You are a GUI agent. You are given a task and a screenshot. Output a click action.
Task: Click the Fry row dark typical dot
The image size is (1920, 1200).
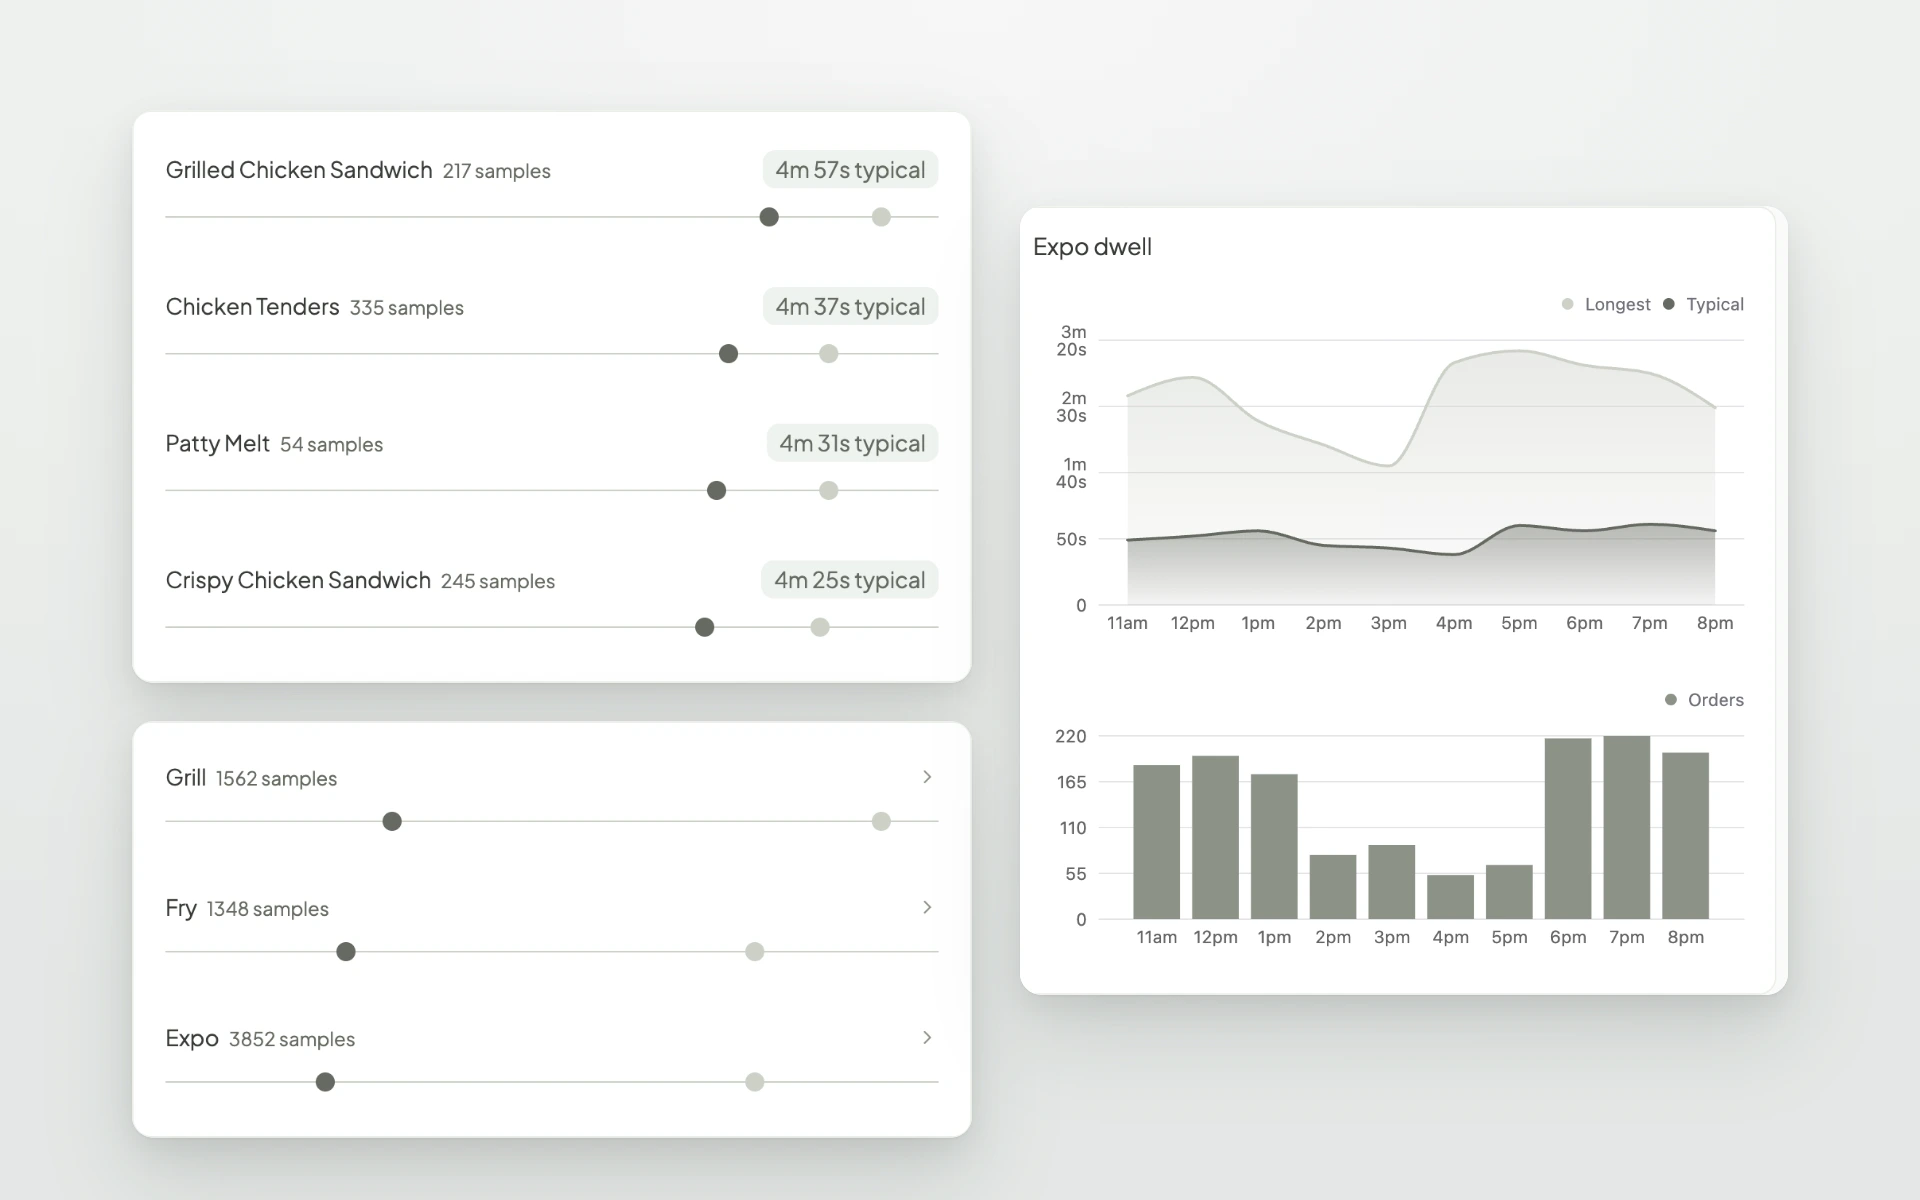point(346,952)
